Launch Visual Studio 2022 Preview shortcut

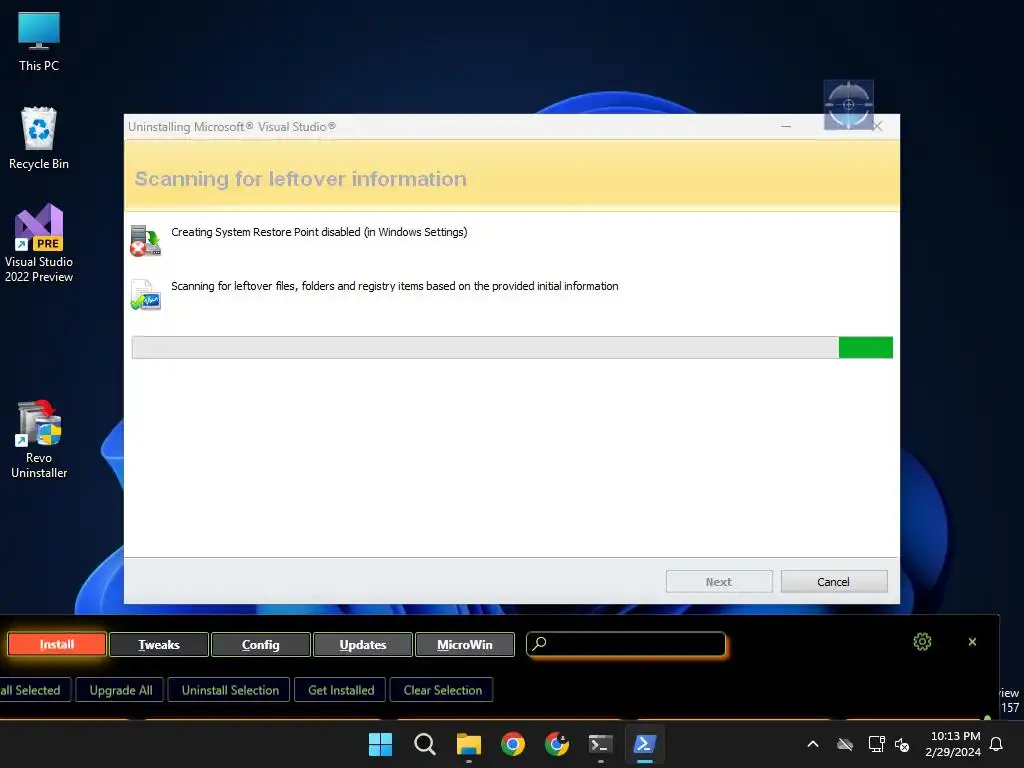pos(39,243)
